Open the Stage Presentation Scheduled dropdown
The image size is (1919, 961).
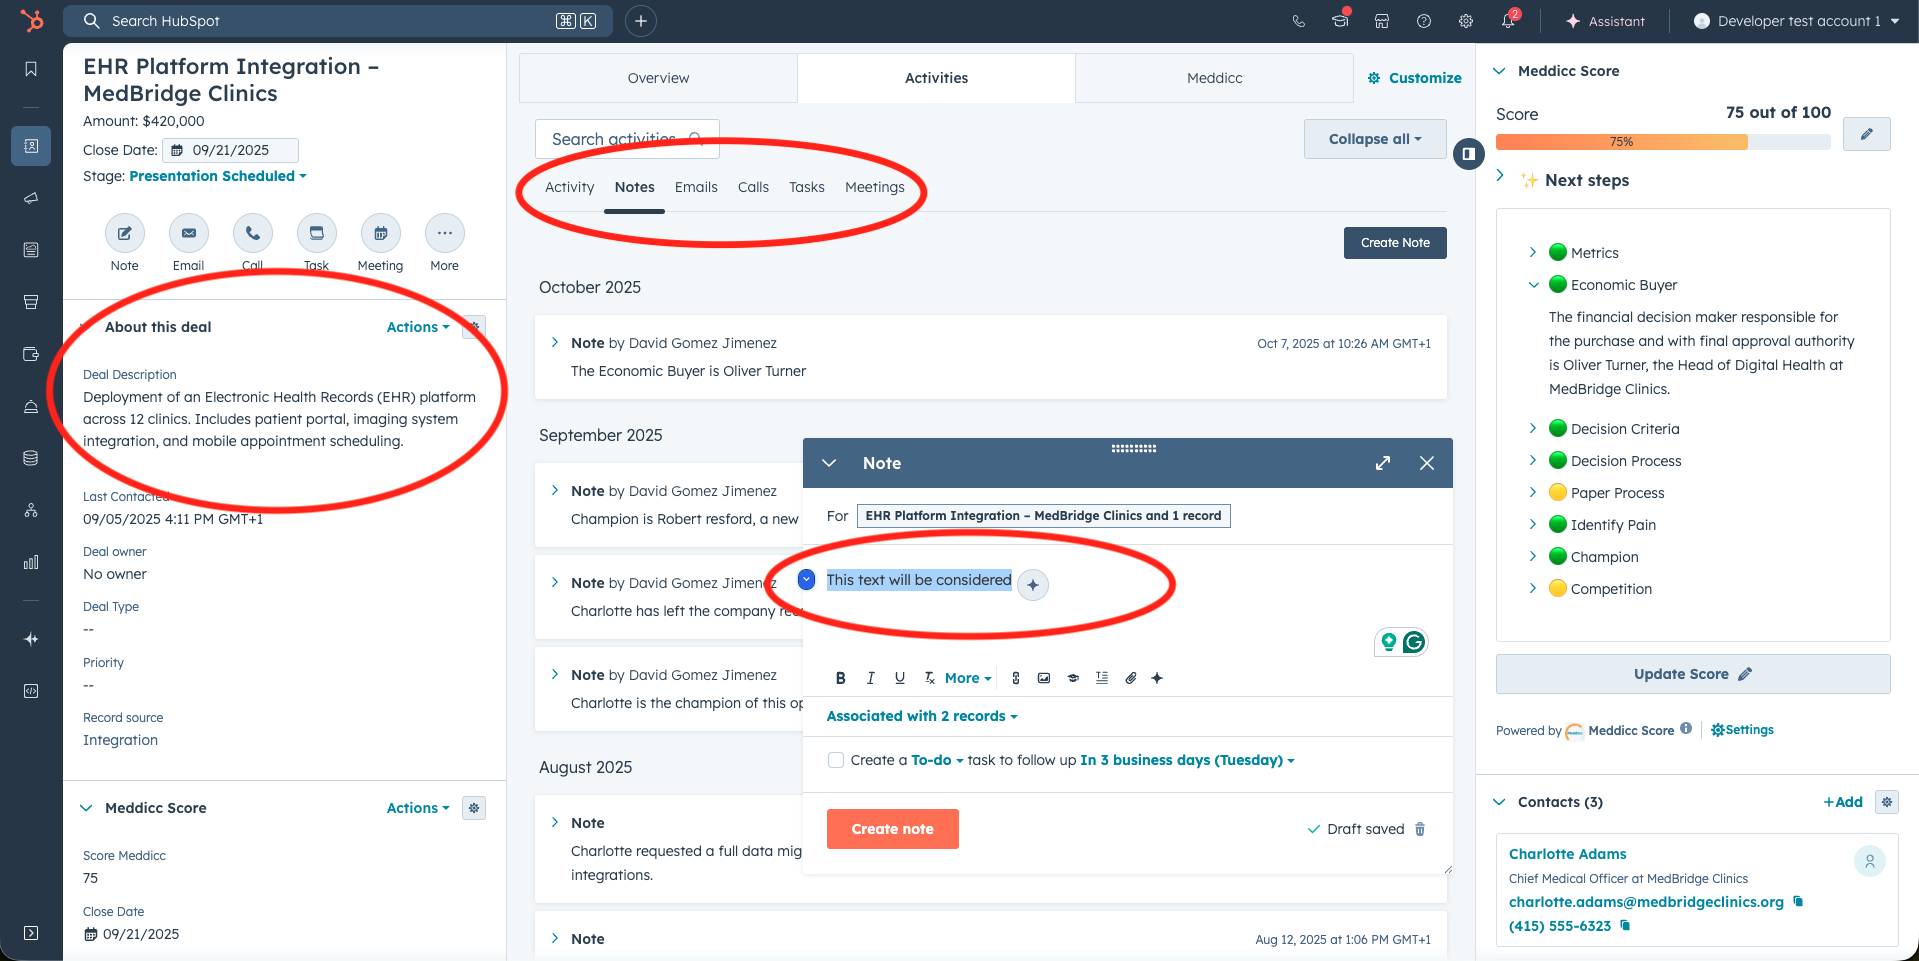click(x=218, y=176)
